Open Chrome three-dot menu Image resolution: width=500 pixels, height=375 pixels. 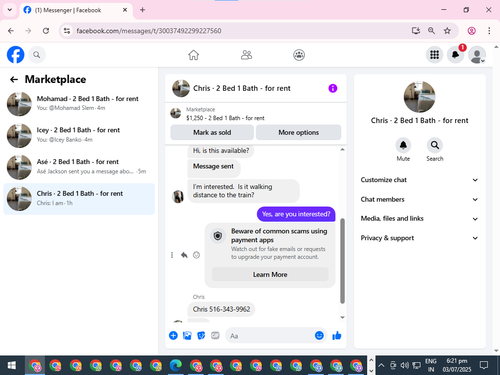click(489, 31)
